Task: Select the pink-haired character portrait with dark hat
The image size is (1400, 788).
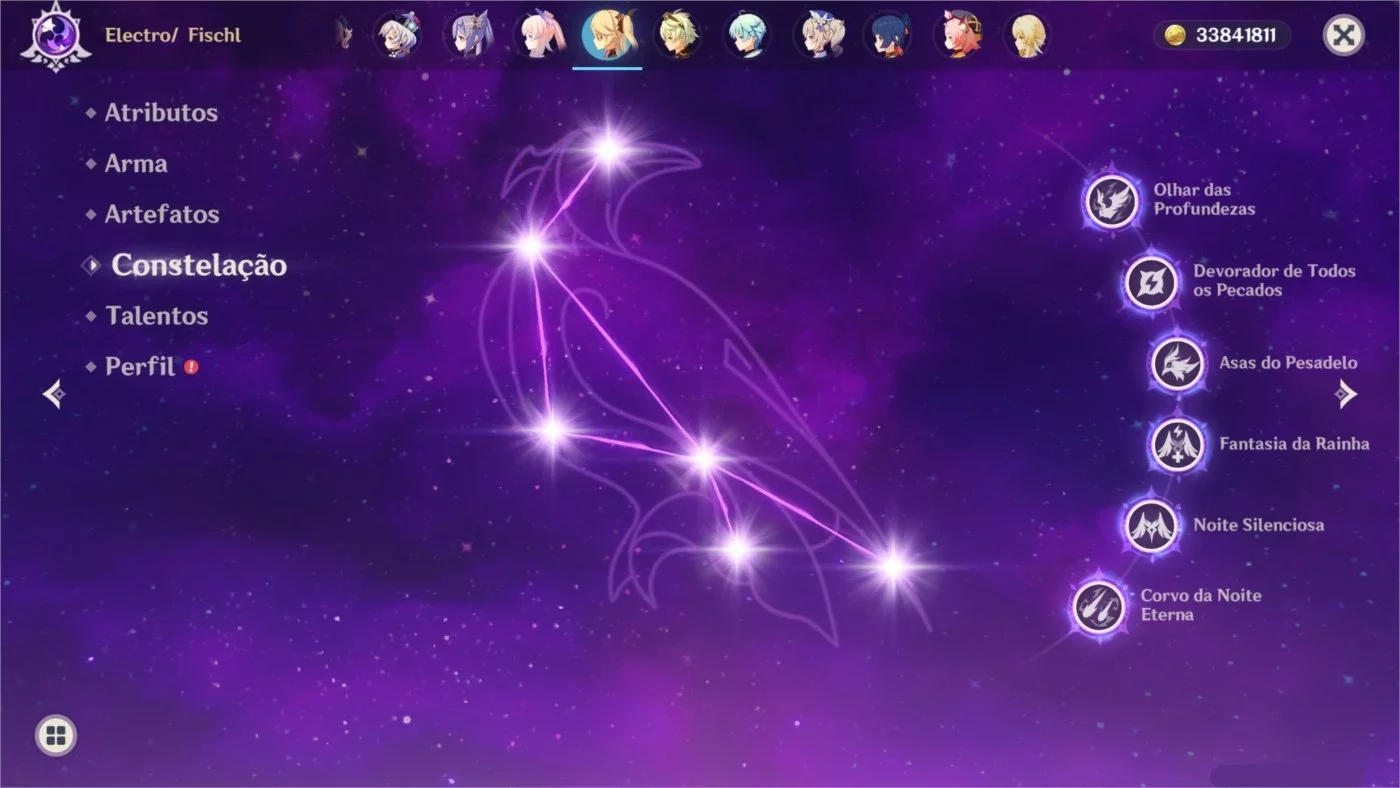Action: (958, 35)
